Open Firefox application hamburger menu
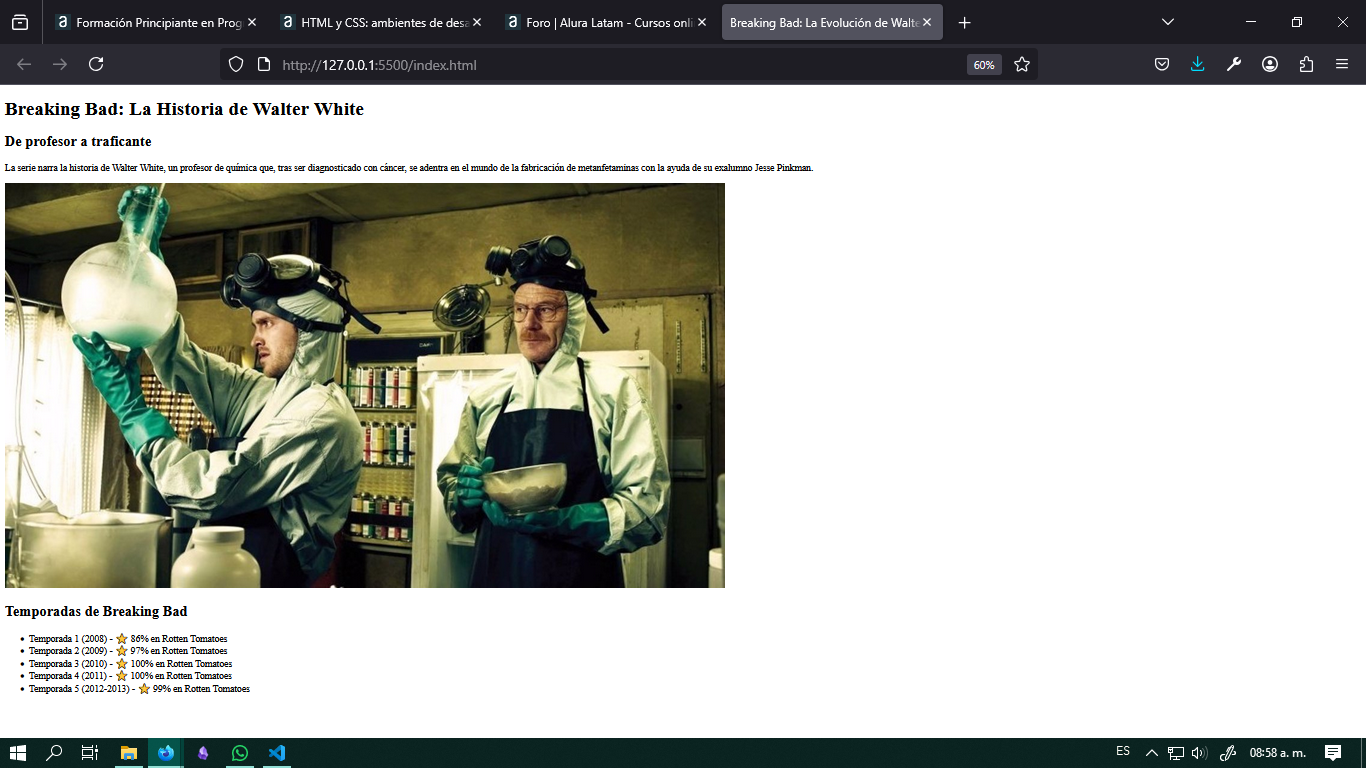This screenshot has height=768, width=1366. pyautogui.click(x=1342, y=64)
